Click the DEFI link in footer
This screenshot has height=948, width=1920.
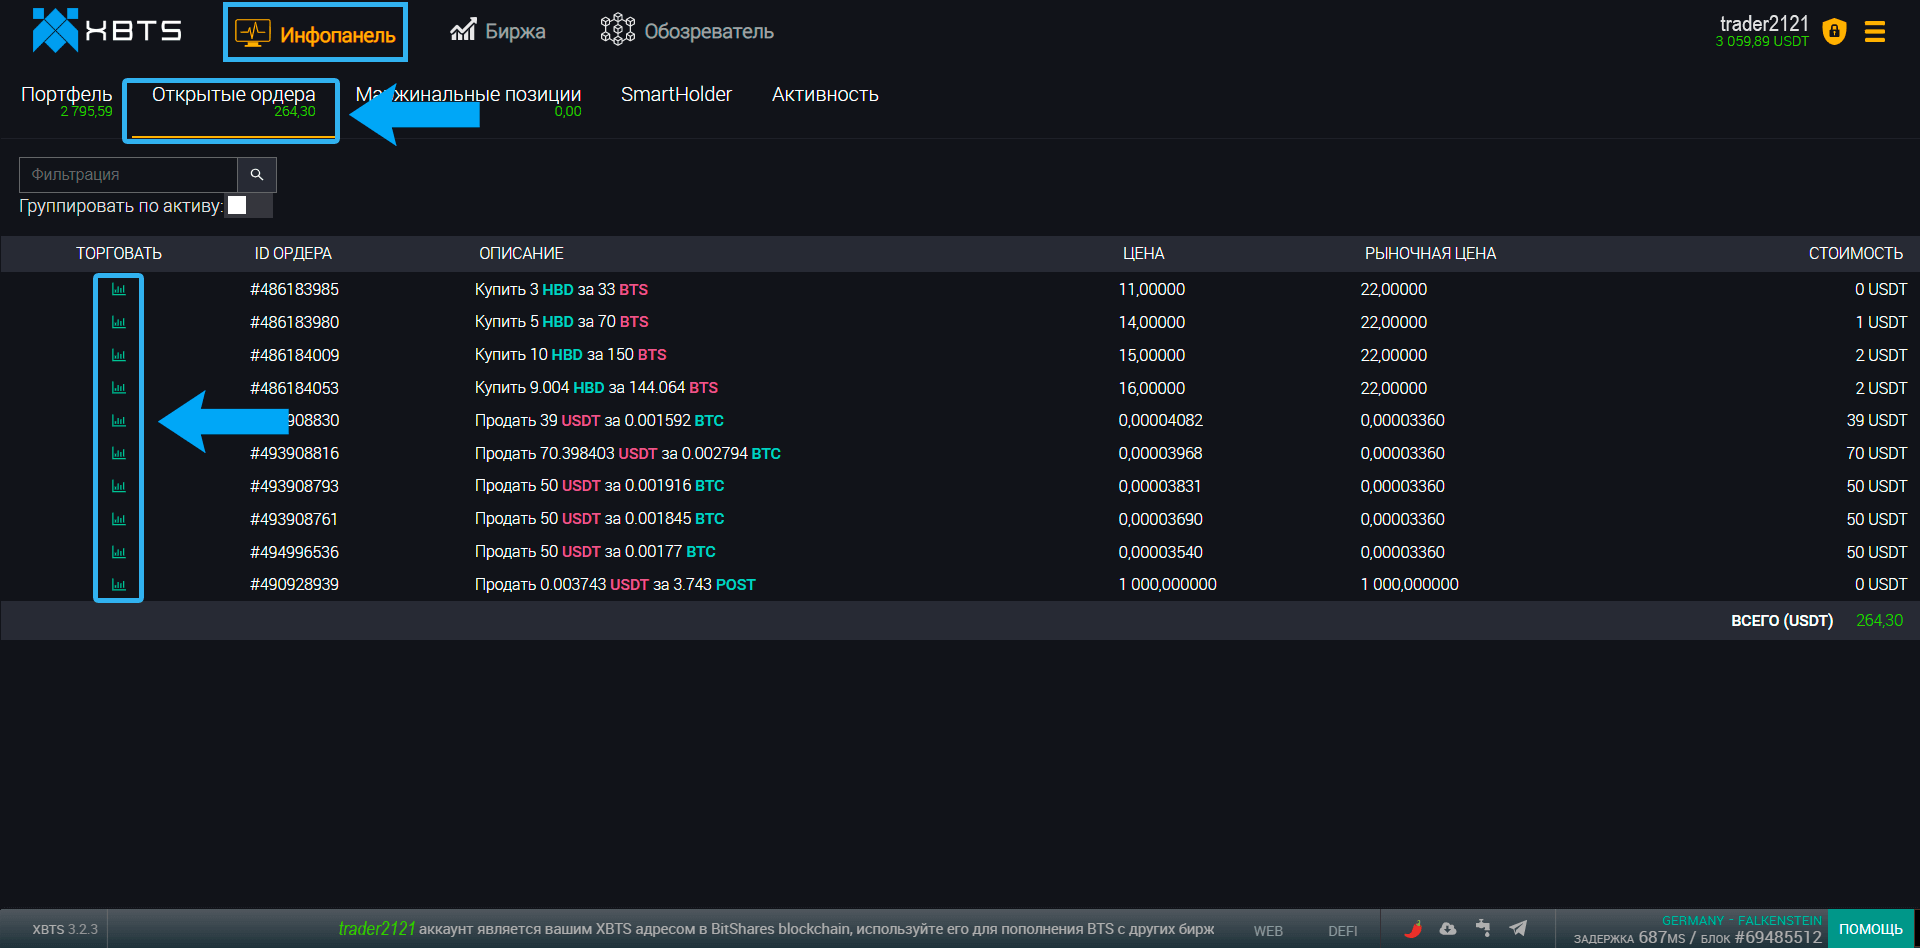coord(1342,931)
